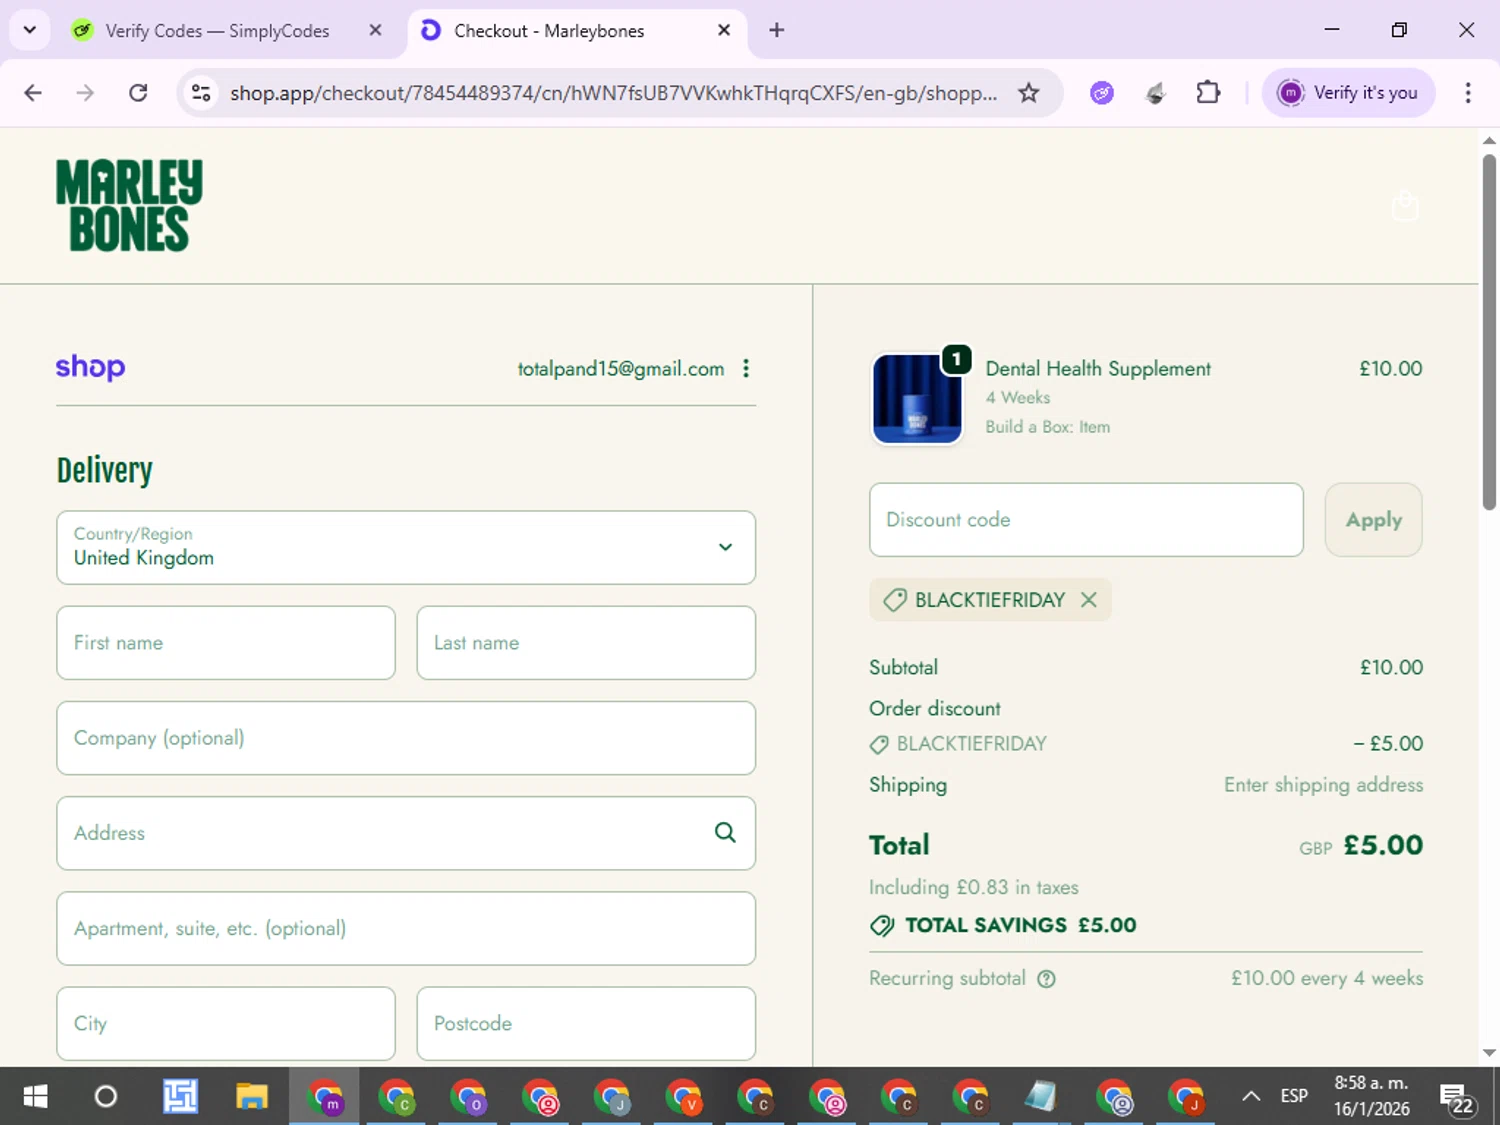The height and width of the screenshot is (1125, 1500).
Task: Open the notepad app in the taskbar
Action: pyautogui.click(x=1041, y=1096)
